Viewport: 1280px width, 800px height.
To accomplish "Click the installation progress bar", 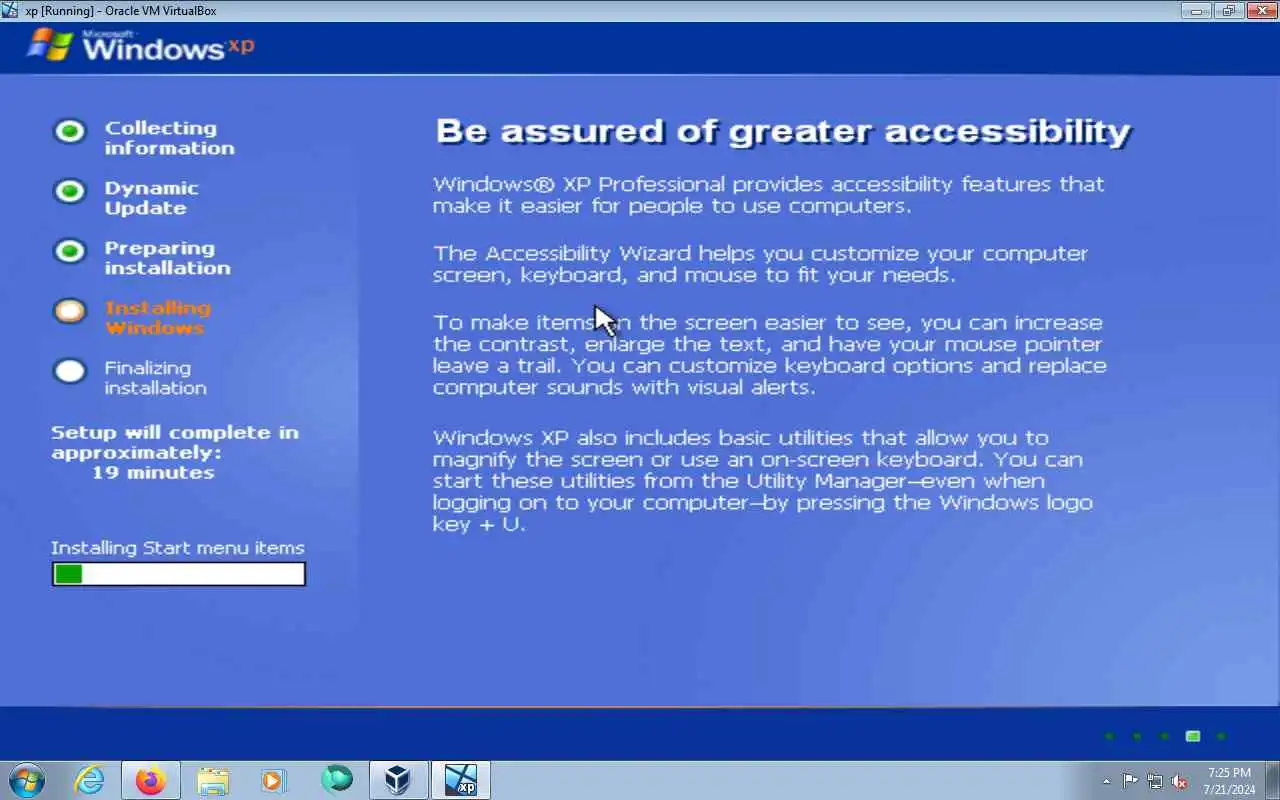I will pyautogui.click(x=179, y=574).
